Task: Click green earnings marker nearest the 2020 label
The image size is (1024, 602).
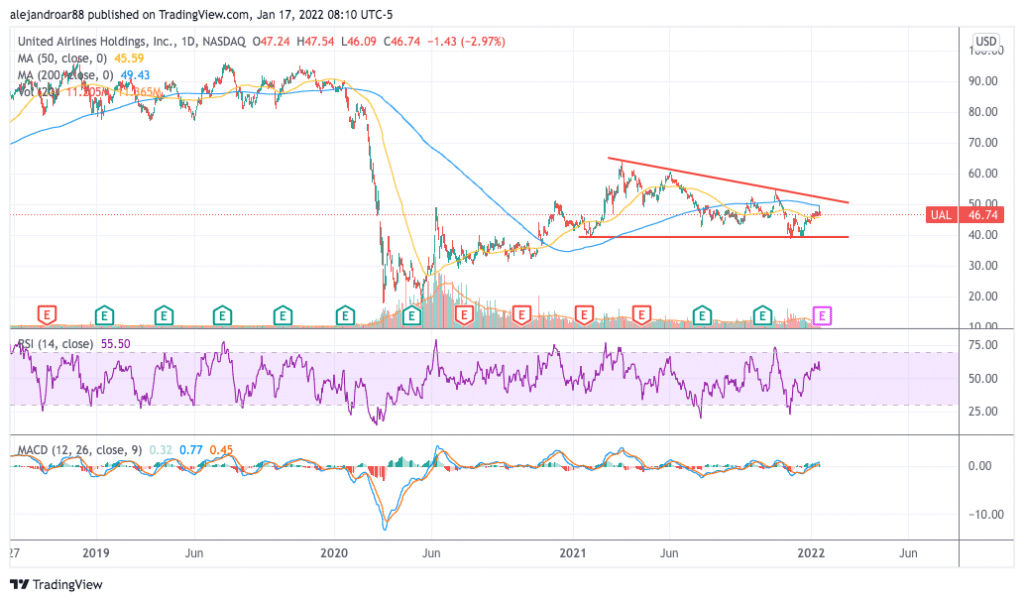Action: pyautogui.click(x=345, y=316)
